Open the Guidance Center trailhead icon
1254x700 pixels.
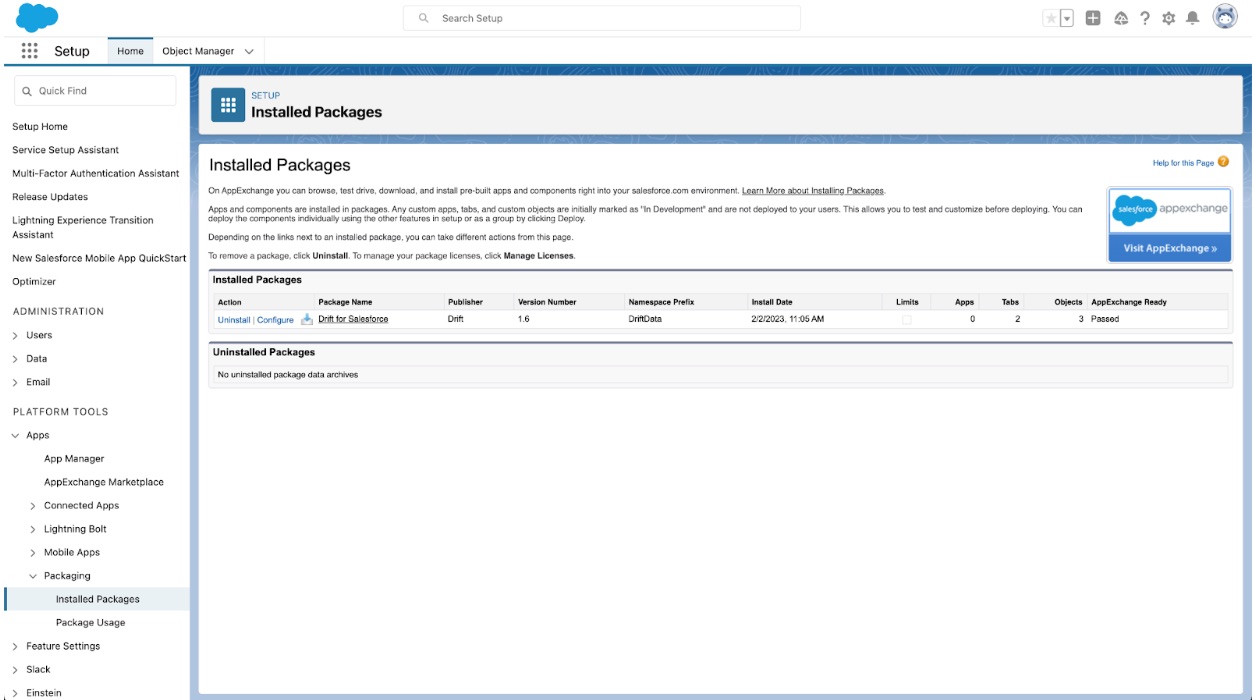[x=1121, y=18]
